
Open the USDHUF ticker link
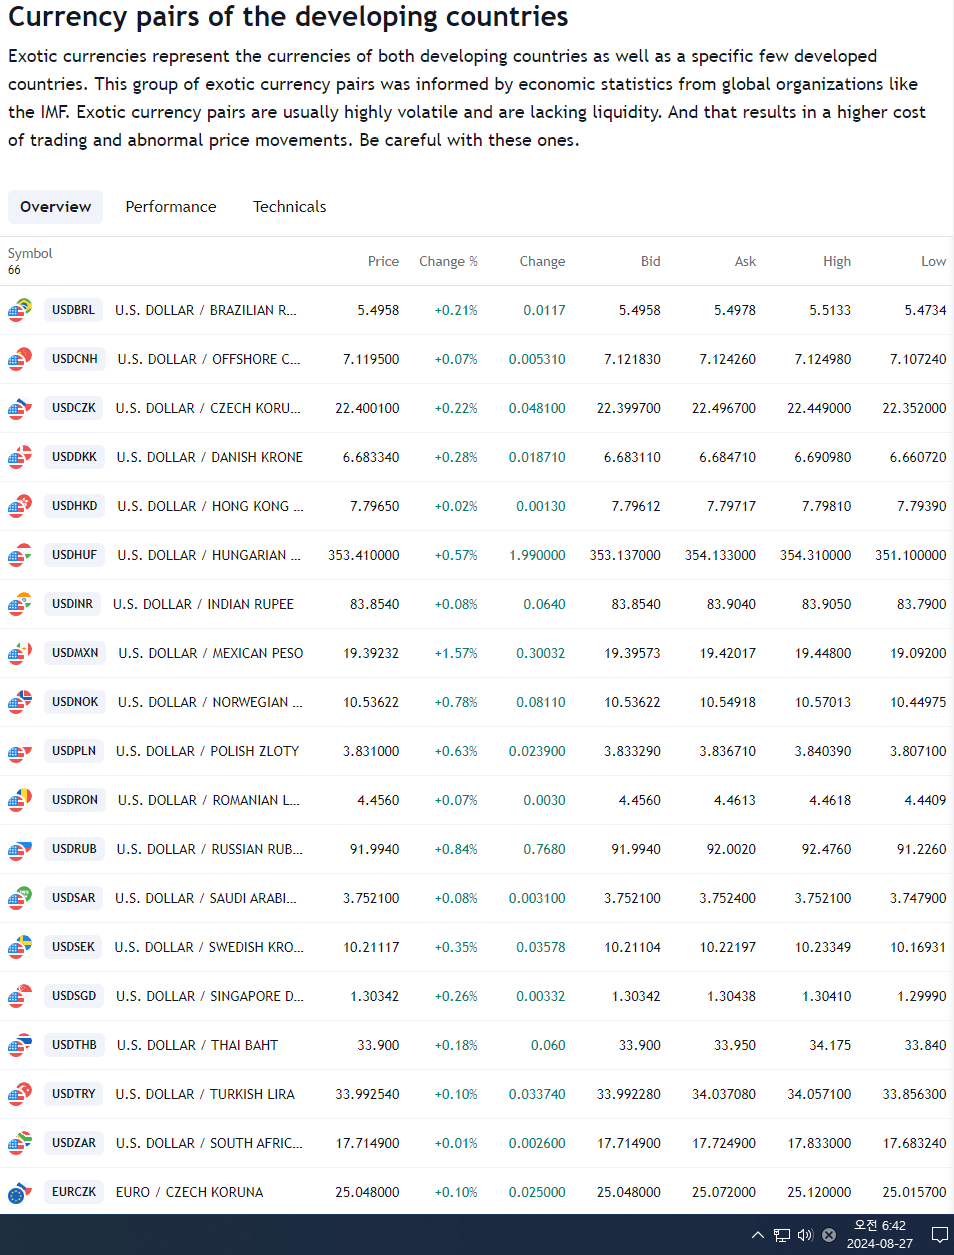[75, 555]
